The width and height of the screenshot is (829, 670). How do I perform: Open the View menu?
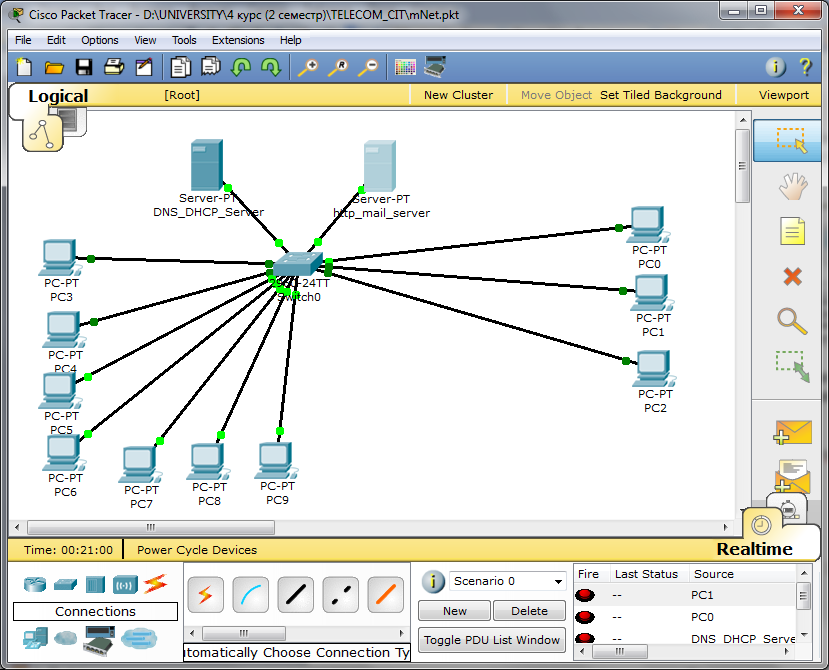point(145,40)
